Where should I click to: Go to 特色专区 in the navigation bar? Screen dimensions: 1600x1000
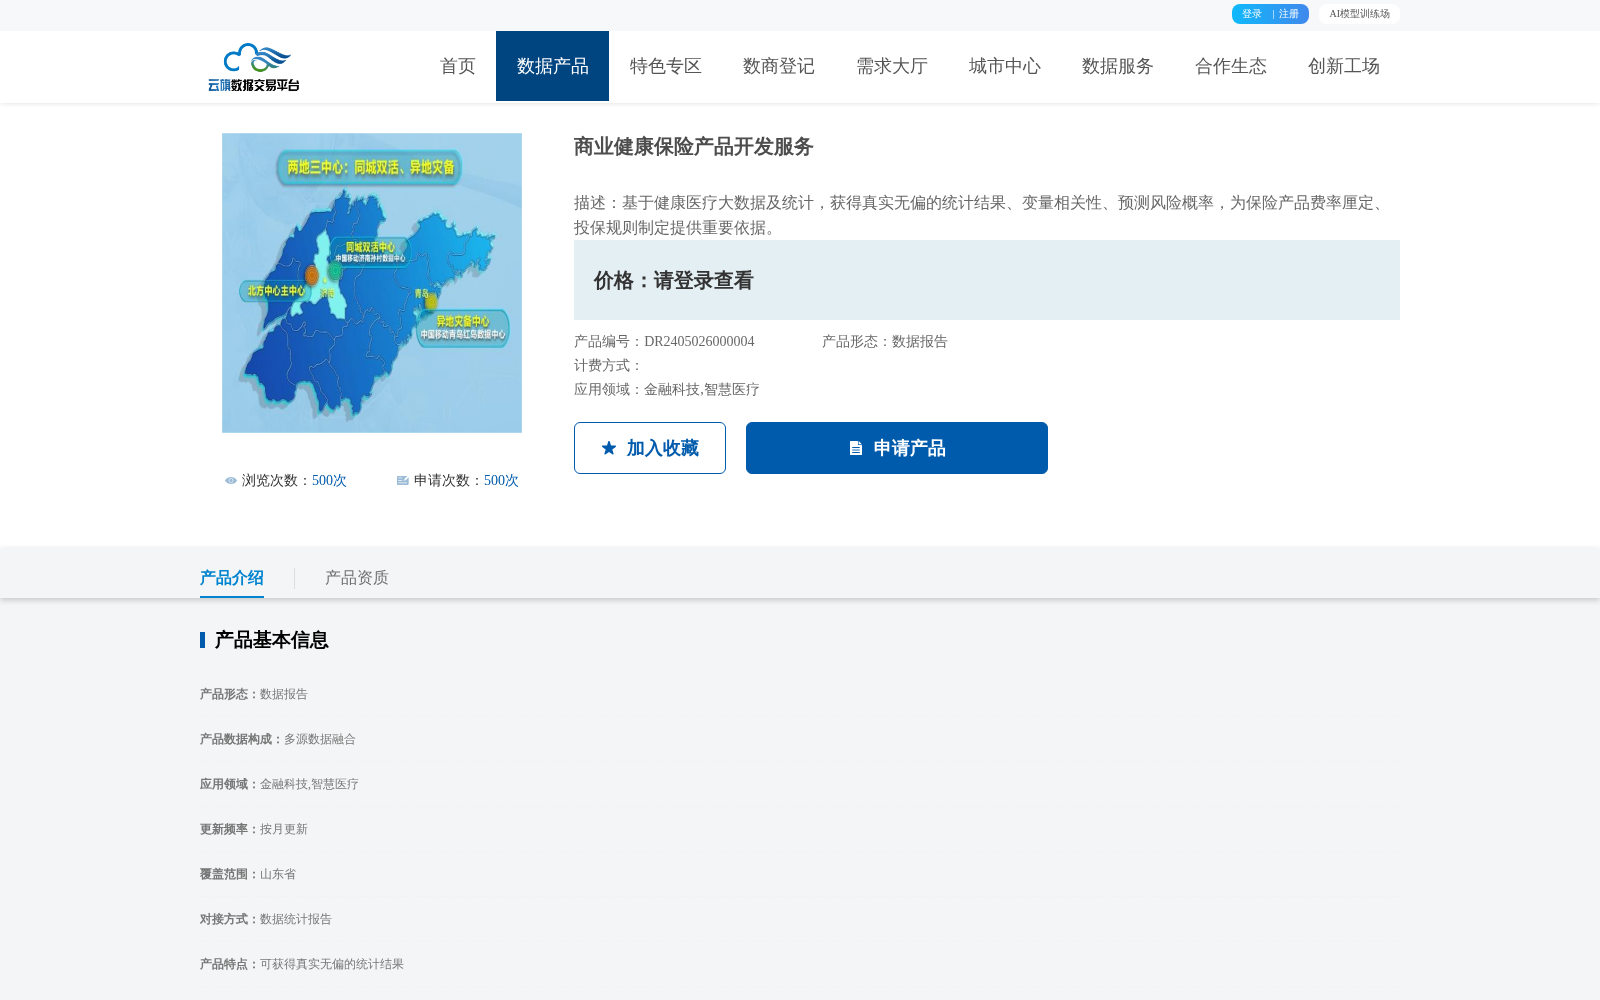tap(666, 66)
